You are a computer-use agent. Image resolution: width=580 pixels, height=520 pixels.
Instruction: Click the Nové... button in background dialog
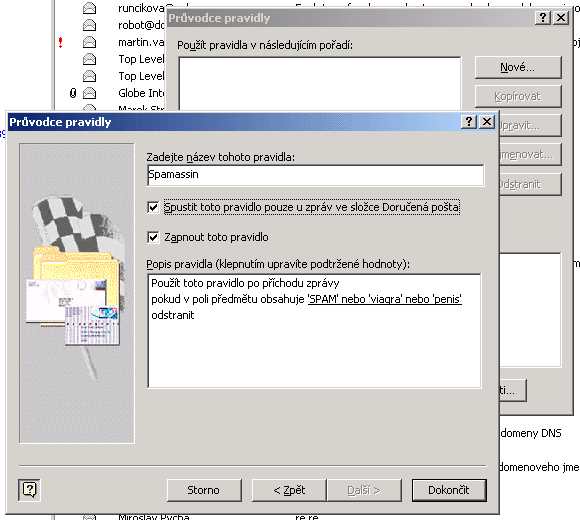coord(518,67)
